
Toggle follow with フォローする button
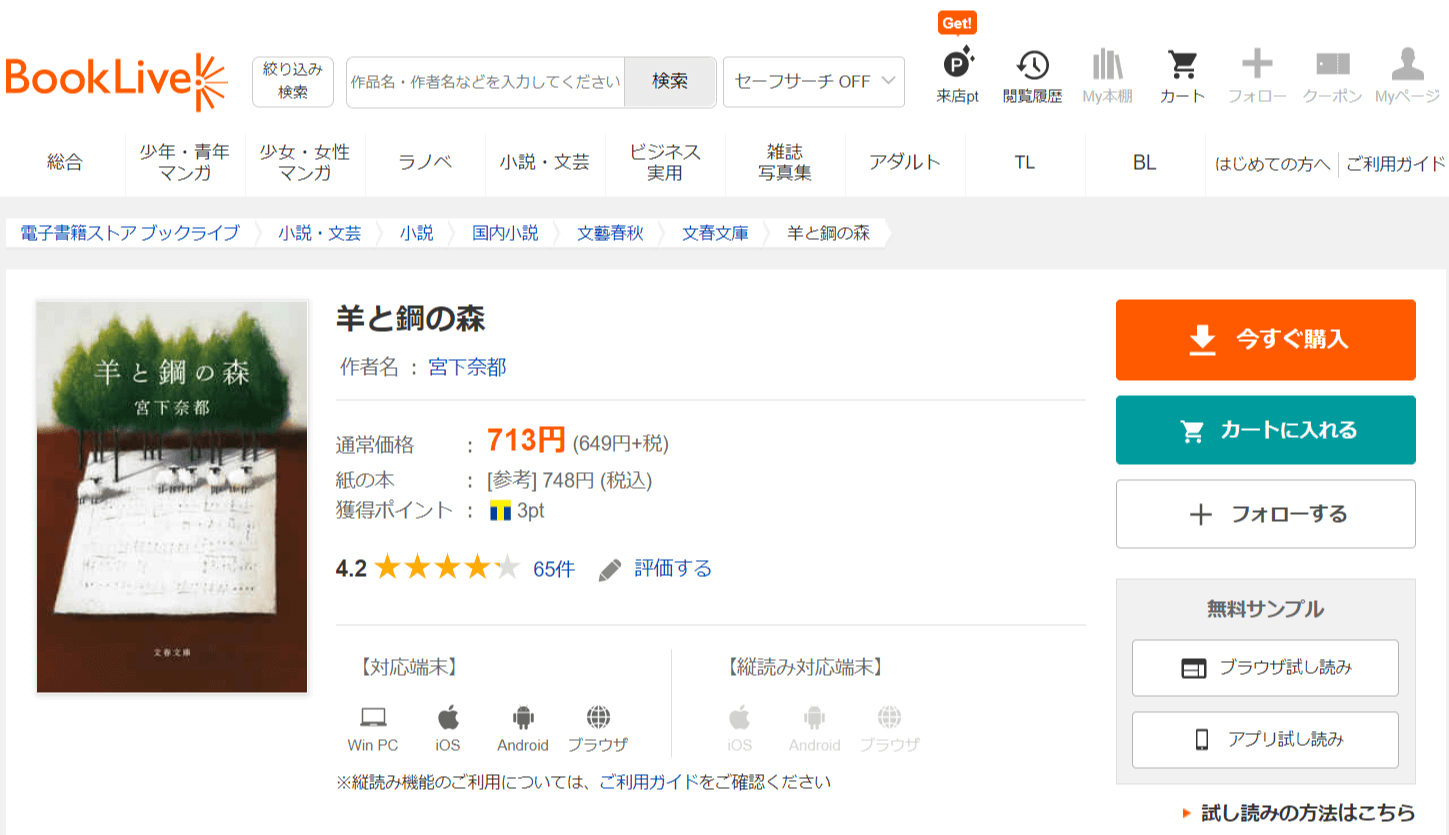coord(1265,514)
